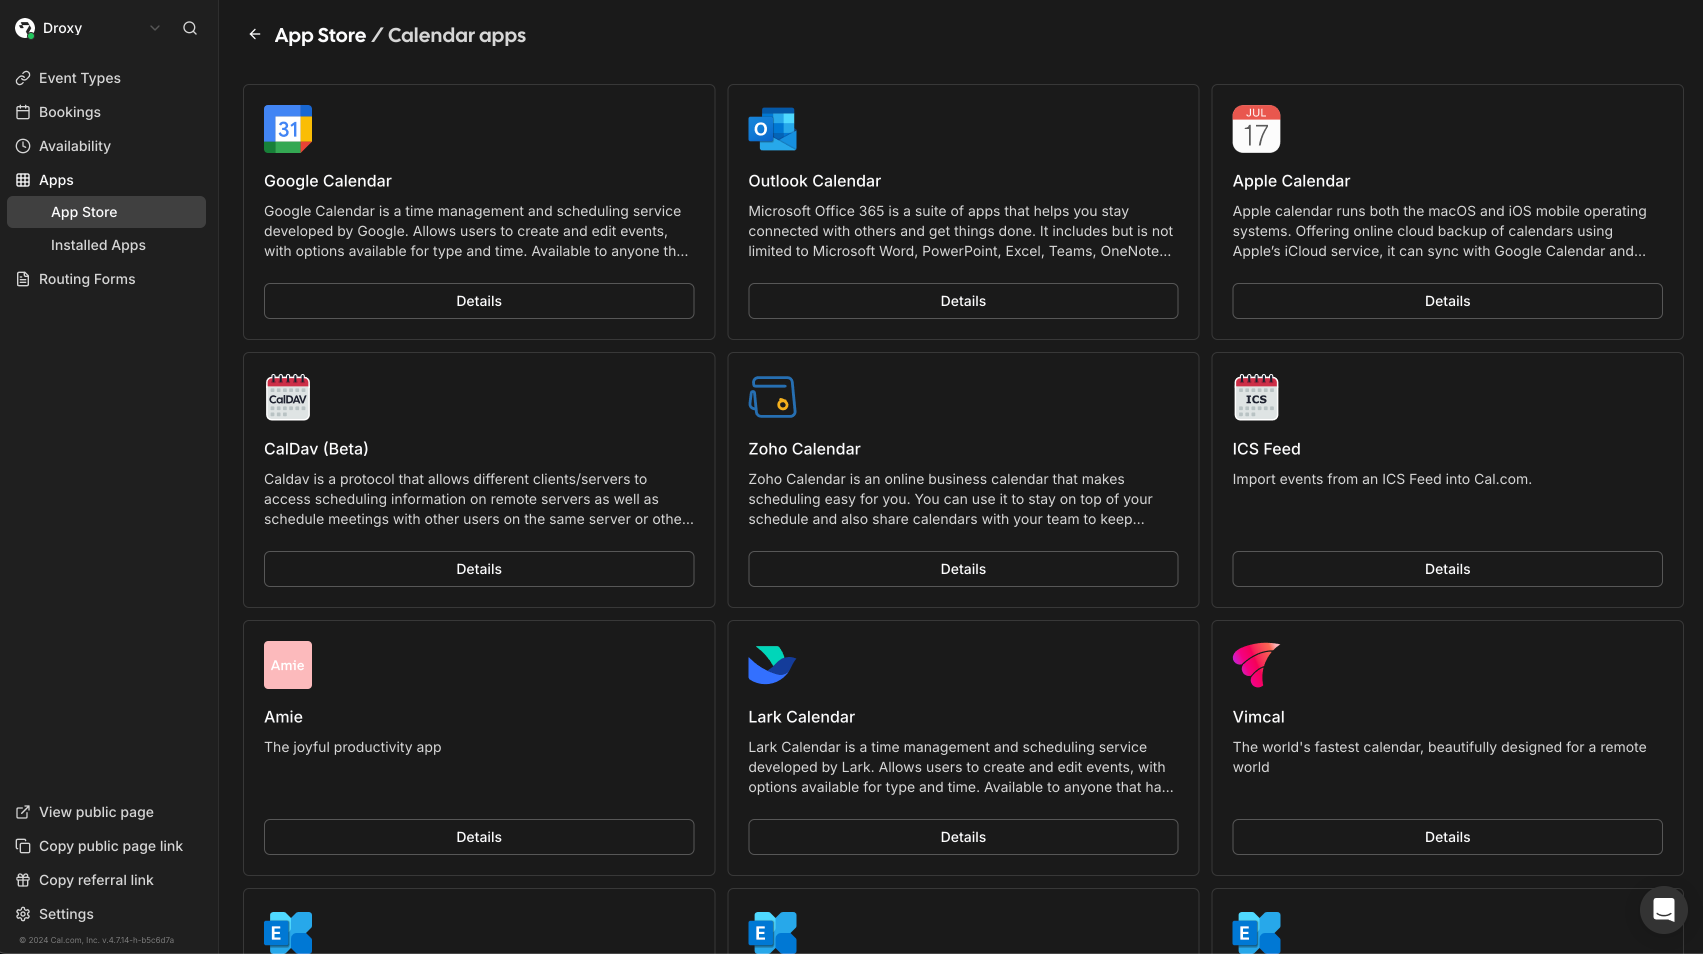Open the chat support bubble
This screenshot has height=954, width=1703.
coord(1663,909)
